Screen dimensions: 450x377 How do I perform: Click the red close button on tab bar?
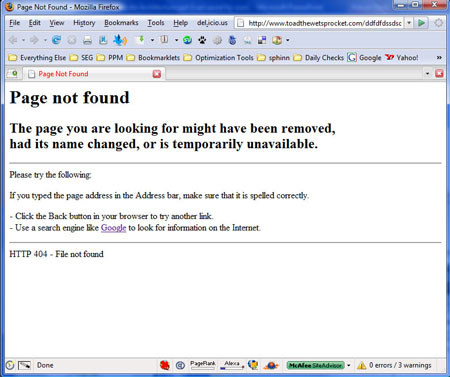pos(439,73)
